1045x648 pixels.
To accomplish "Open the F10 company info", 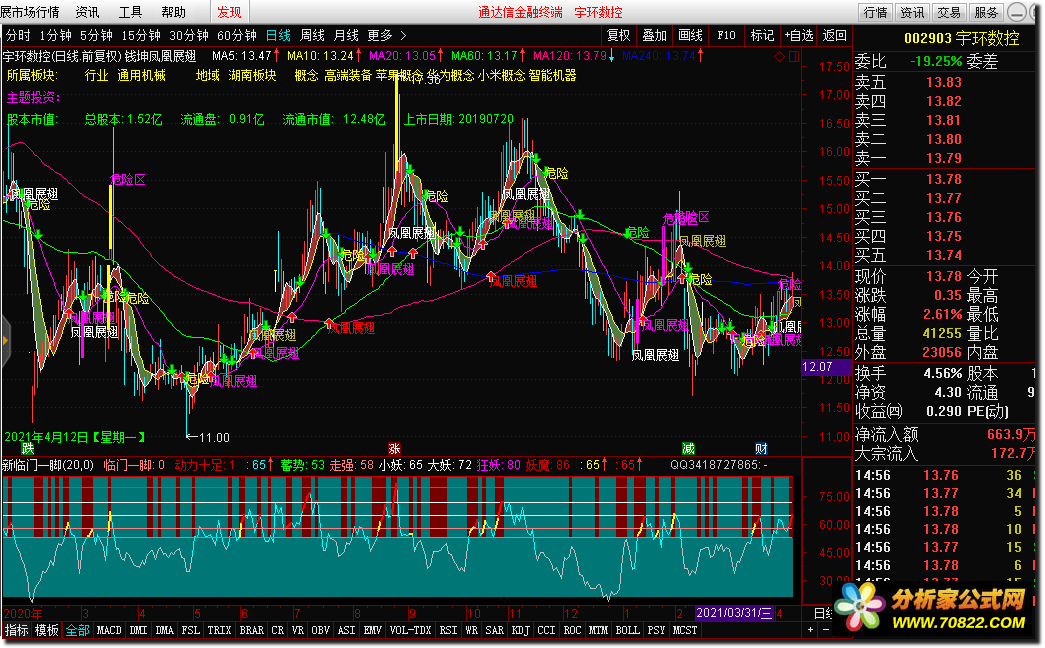I will pyautogui.click(x=726, y=35).
